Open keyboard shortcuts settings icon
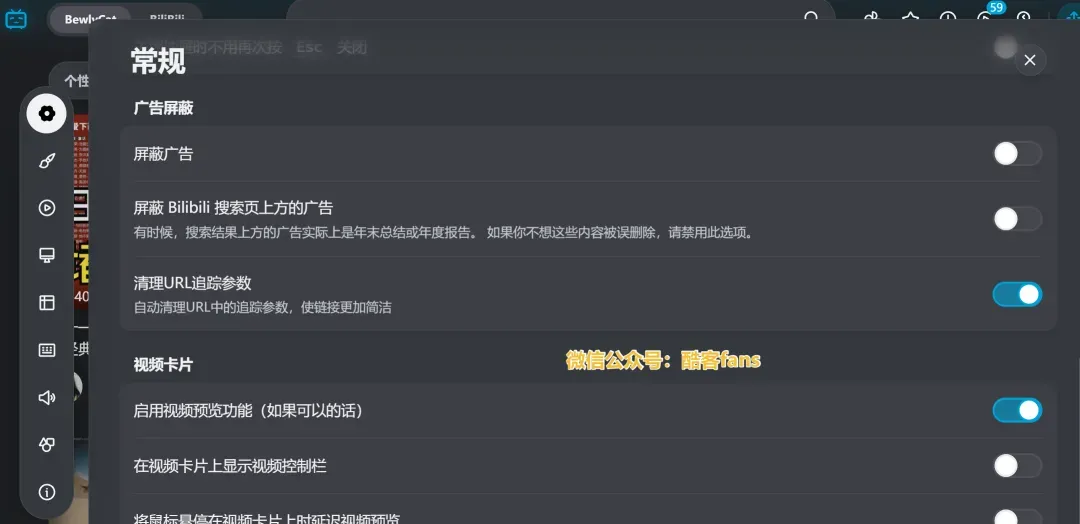The image size is (1080, 524). pos(47,350)
